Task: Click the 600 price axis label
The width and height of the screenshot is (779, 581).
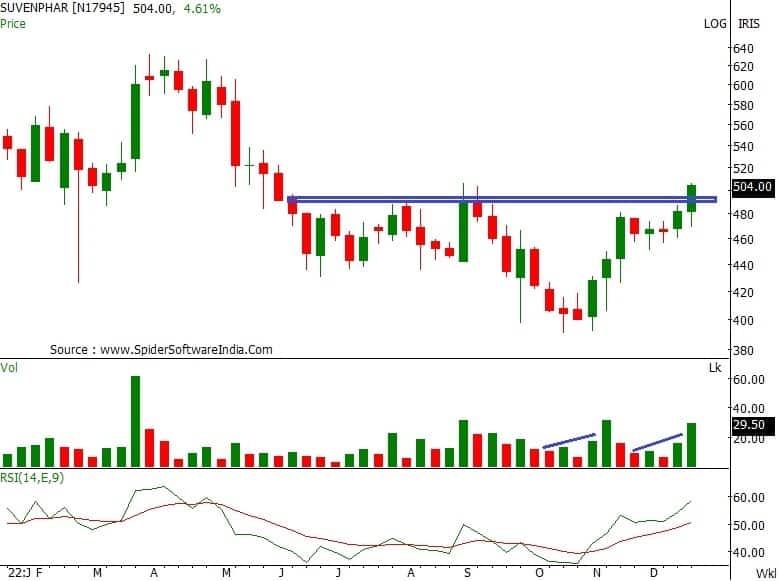Action: click(x=743, y=85)
